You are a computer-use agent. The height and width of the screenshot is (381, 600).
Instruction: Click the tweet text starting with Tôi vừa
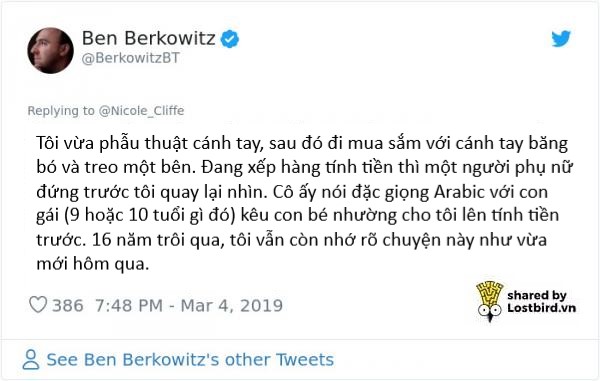click(x=302, y=204)
